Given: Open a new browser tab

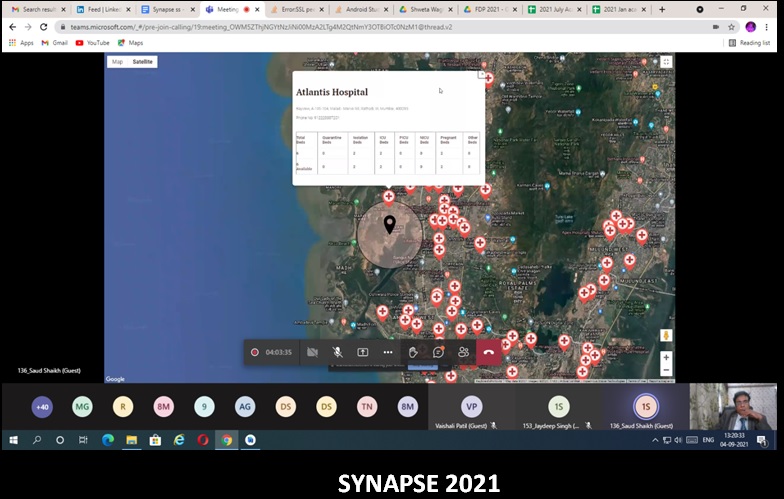Looking at the screenshot, I should click(662, 10).
